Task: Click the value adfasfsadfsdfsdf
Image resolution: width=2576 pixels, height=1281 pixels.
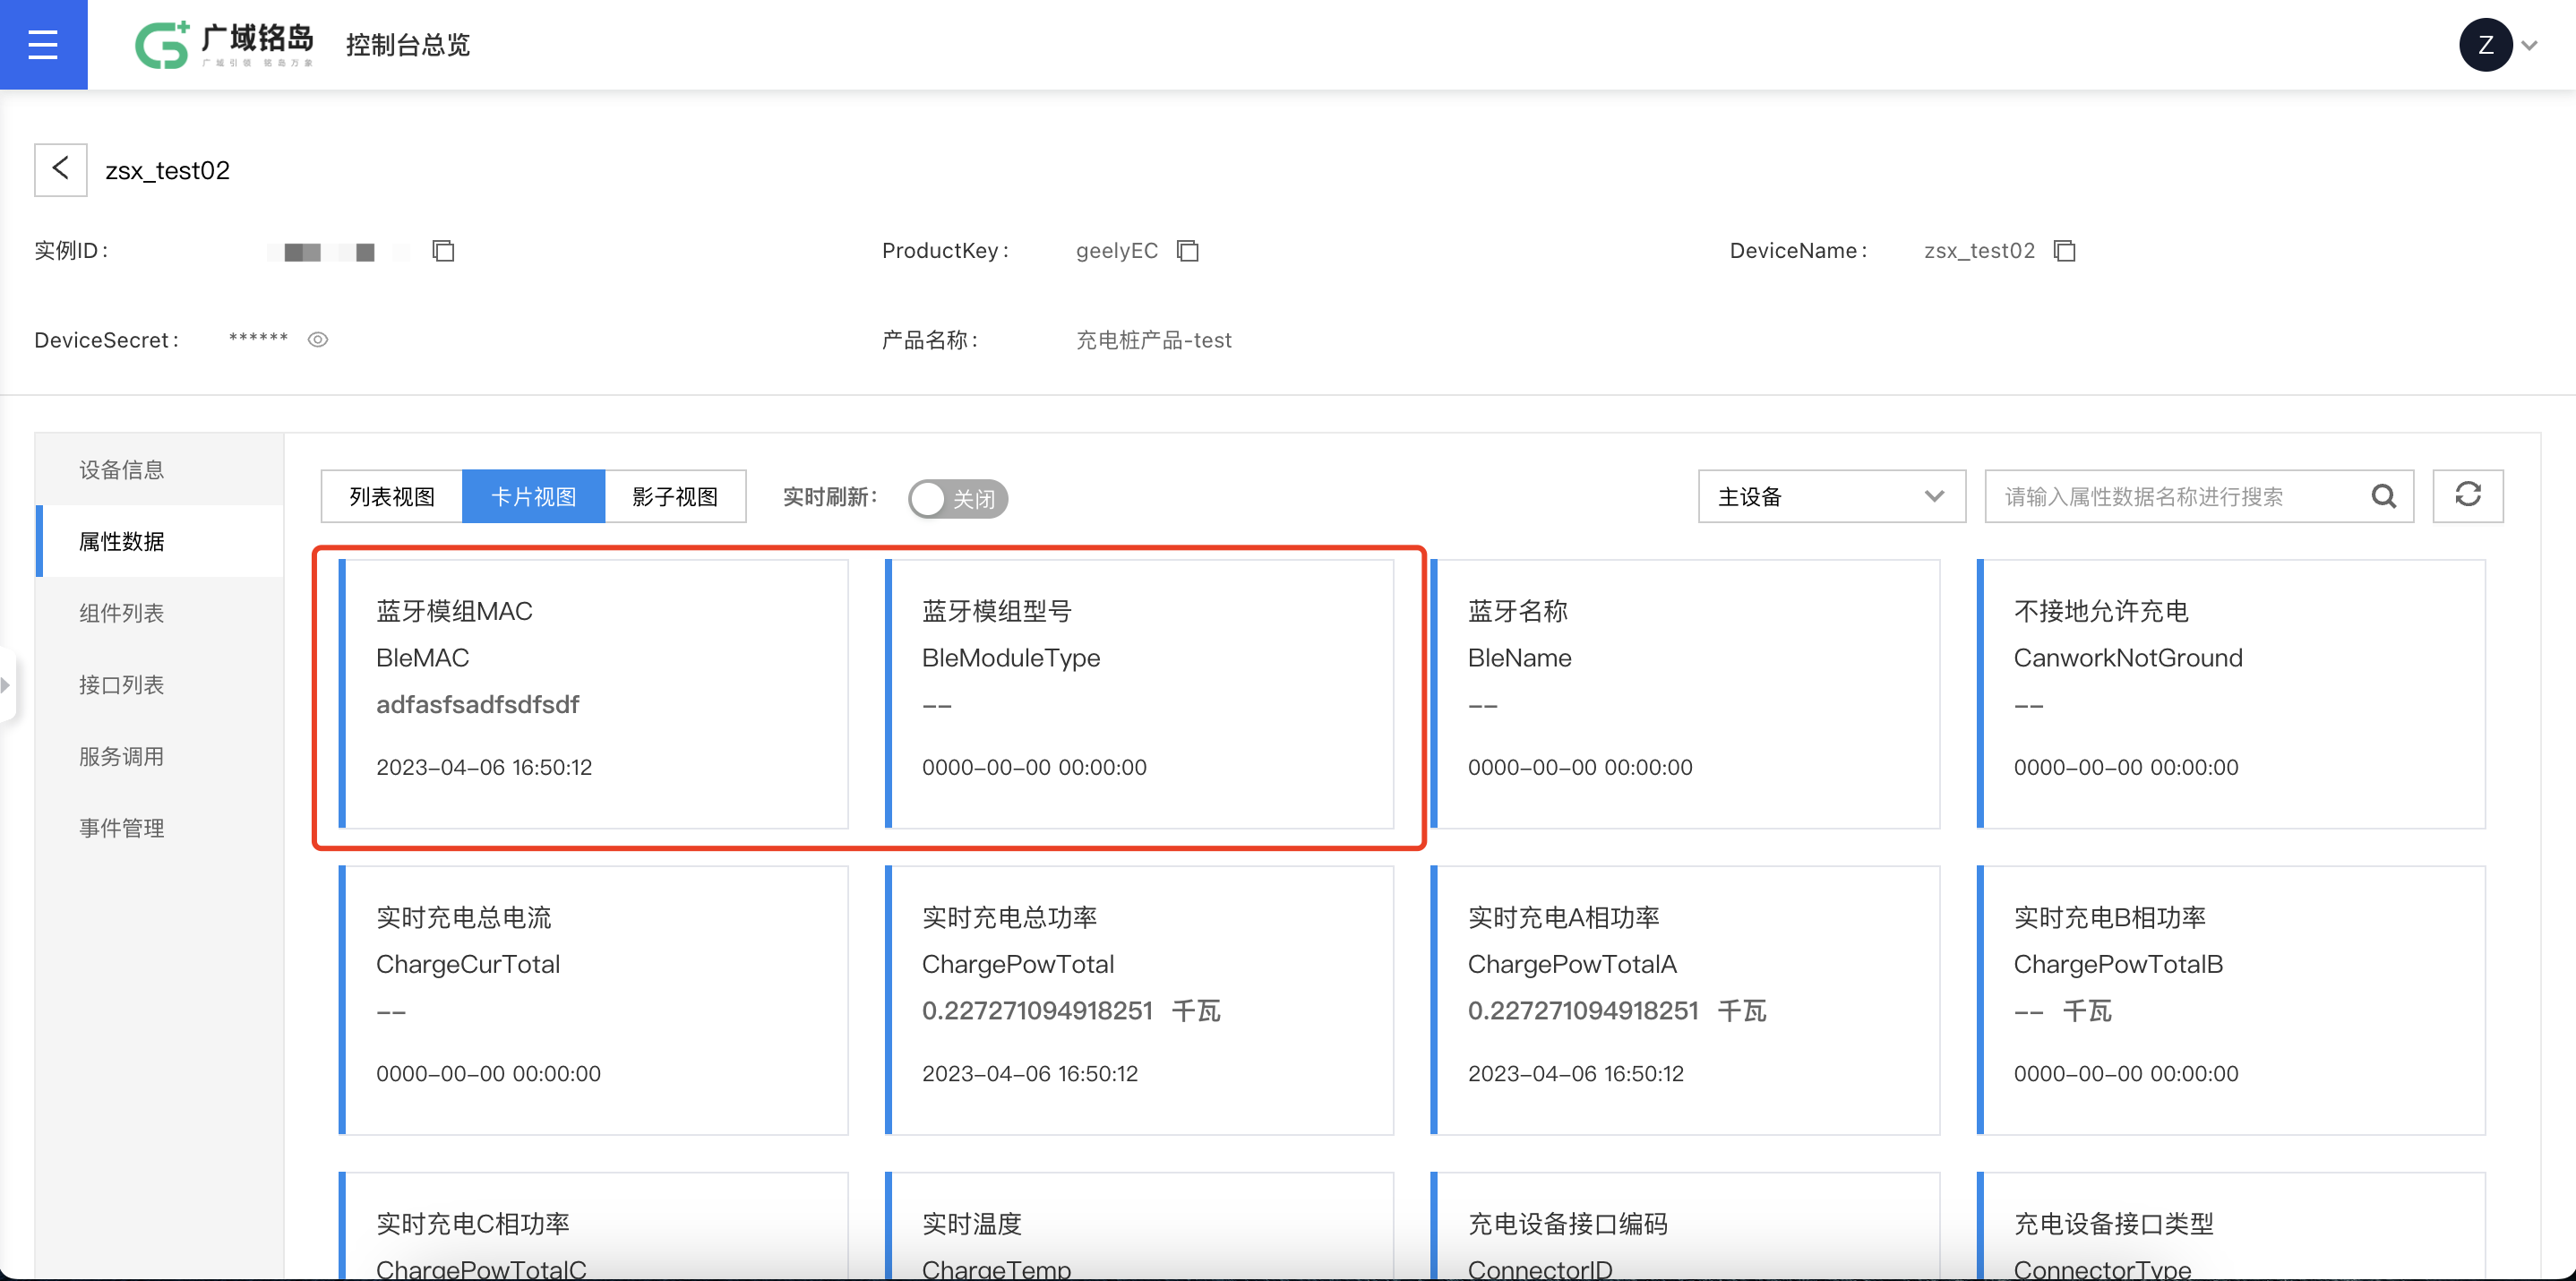Action: coord(477,705)
